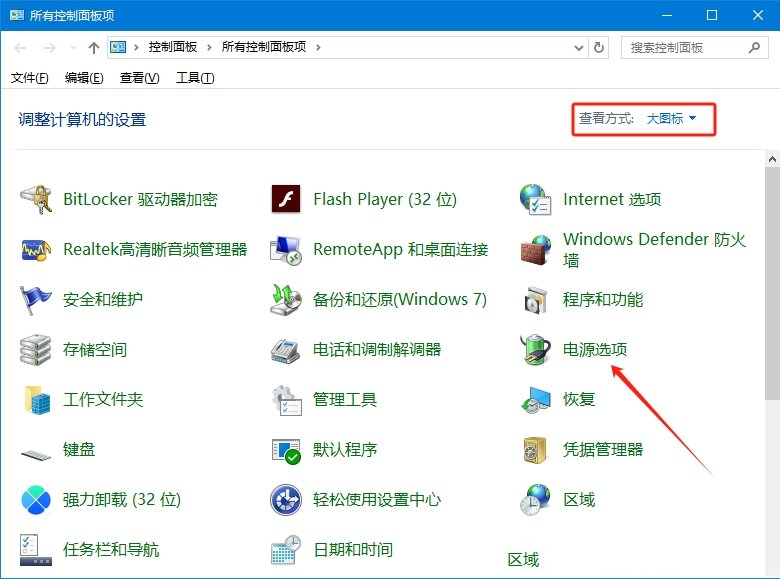Viewport: 780px width, 579px height.
Task: Open the 大图标 view mode dropdown
Action: click(671, 118)
